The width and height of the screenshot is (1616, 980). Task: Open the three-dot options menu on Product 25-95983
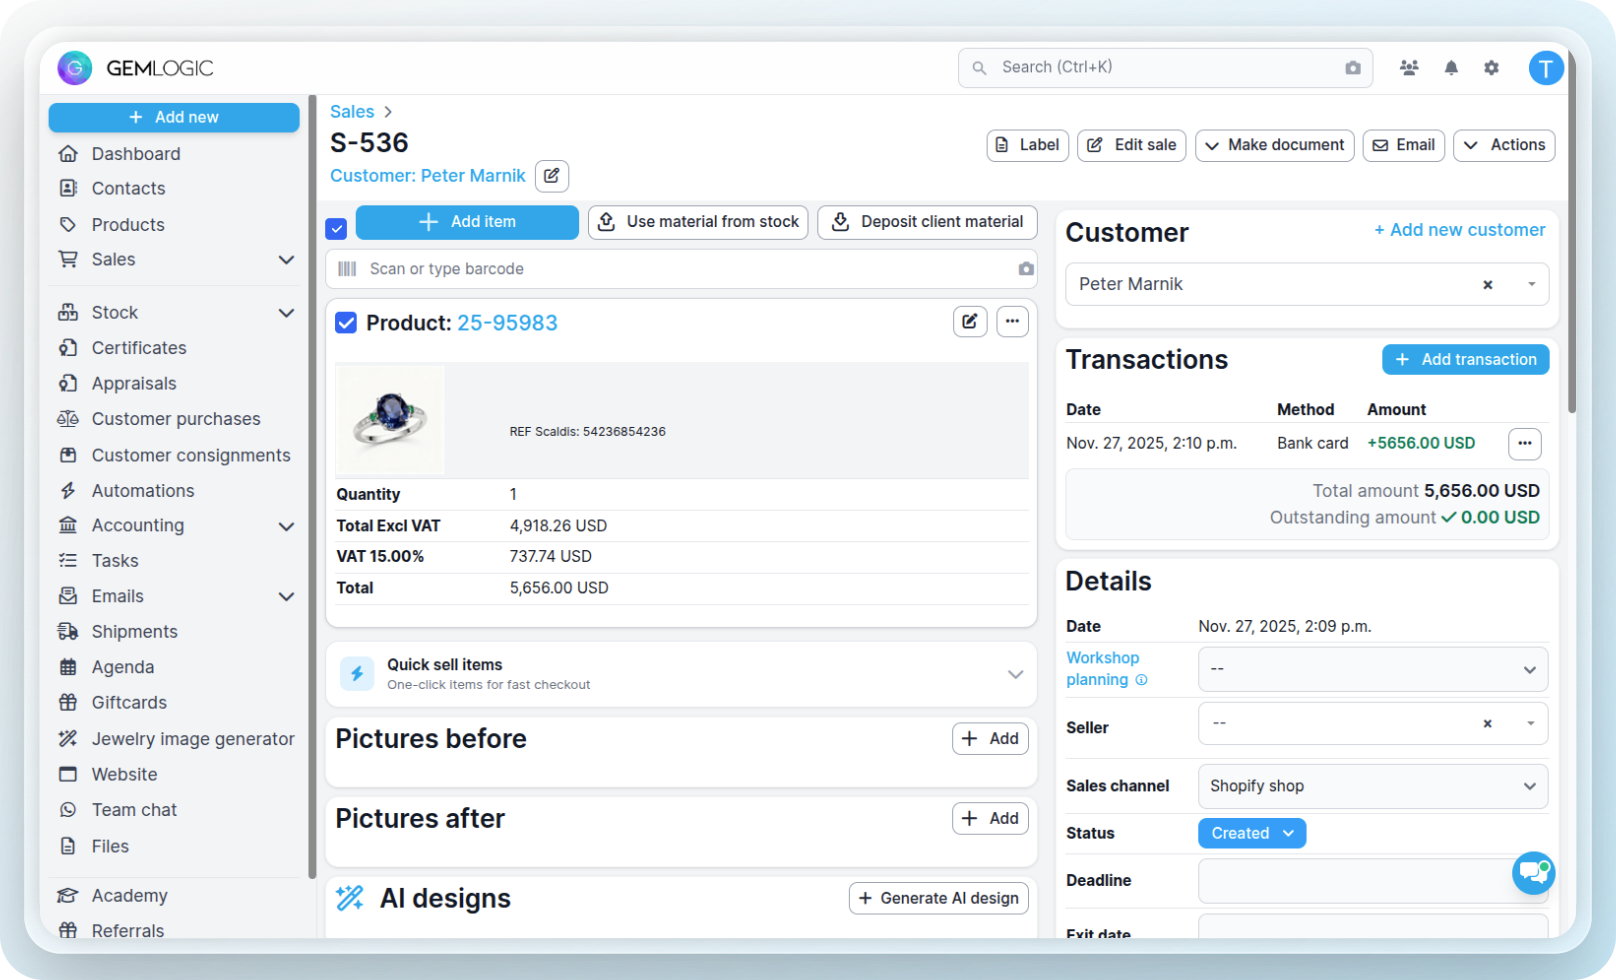coord(1012,321)
